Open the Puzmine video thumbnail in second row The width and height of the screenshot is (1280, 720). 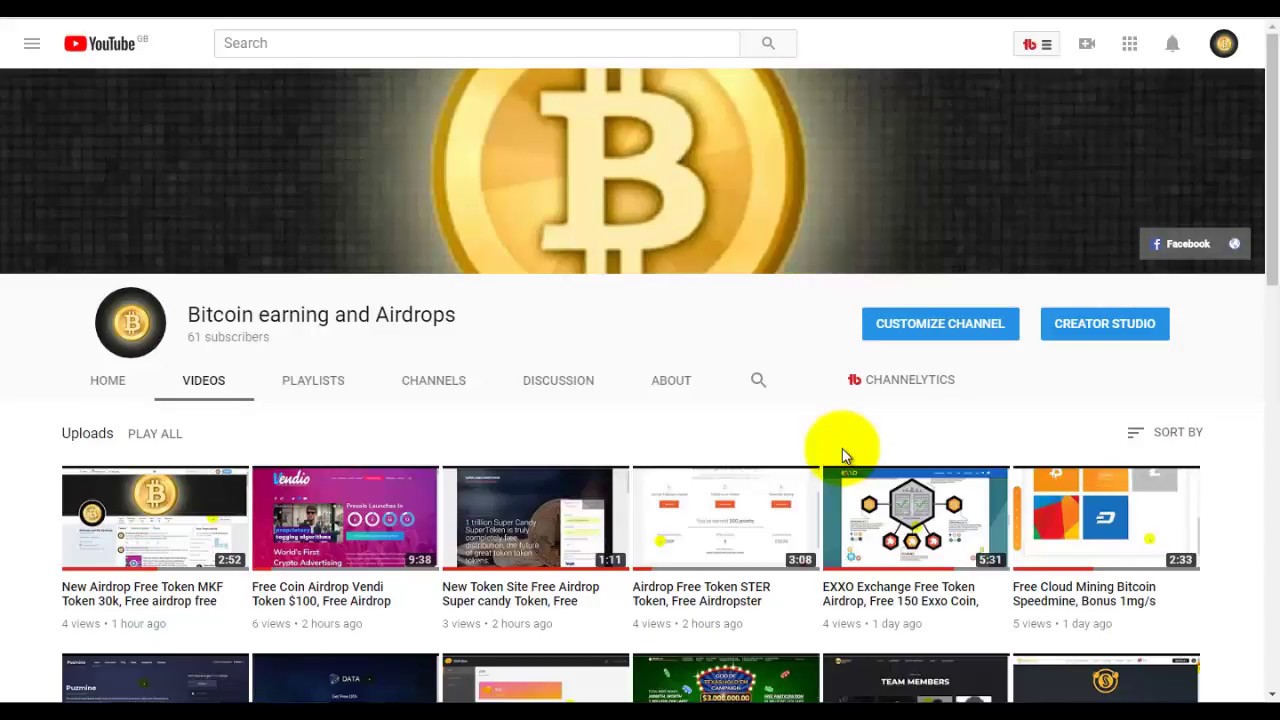(155, 678)
